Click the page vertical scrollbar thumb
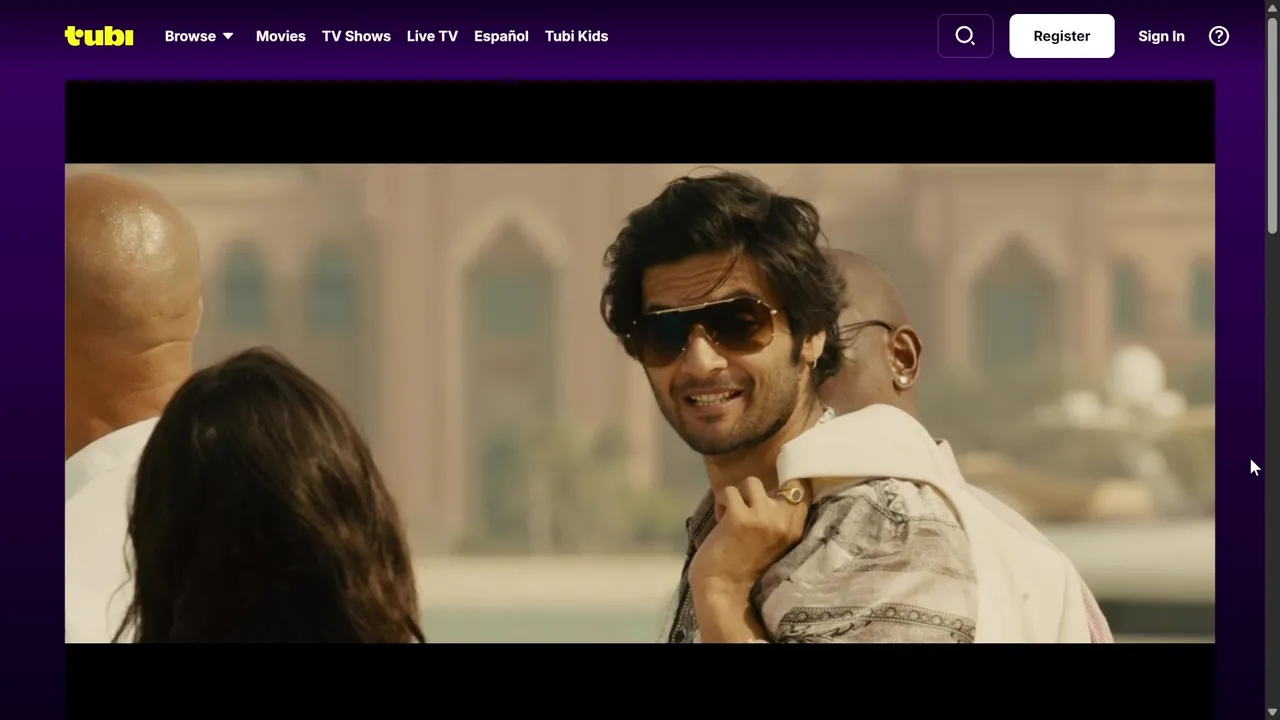 [x=1272, y=125]
